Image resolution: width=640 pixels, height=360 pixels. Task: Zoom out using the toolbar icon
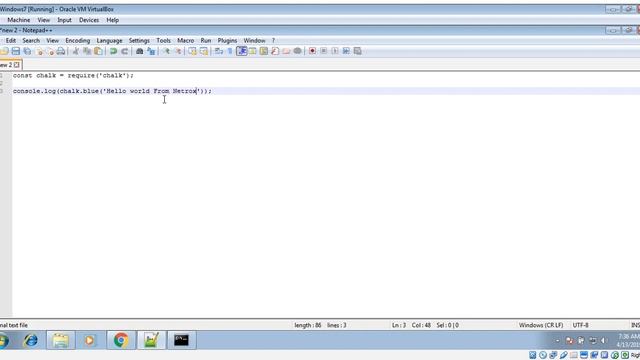coord(178,51)
